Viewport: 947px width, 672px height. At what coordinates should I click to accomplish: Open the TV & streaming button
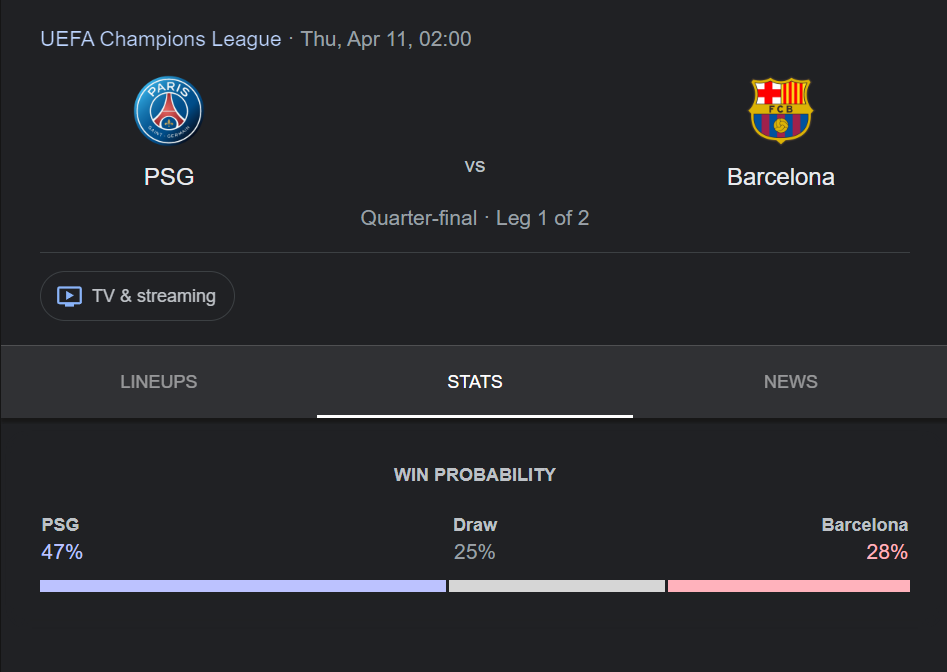click(137, 296)
